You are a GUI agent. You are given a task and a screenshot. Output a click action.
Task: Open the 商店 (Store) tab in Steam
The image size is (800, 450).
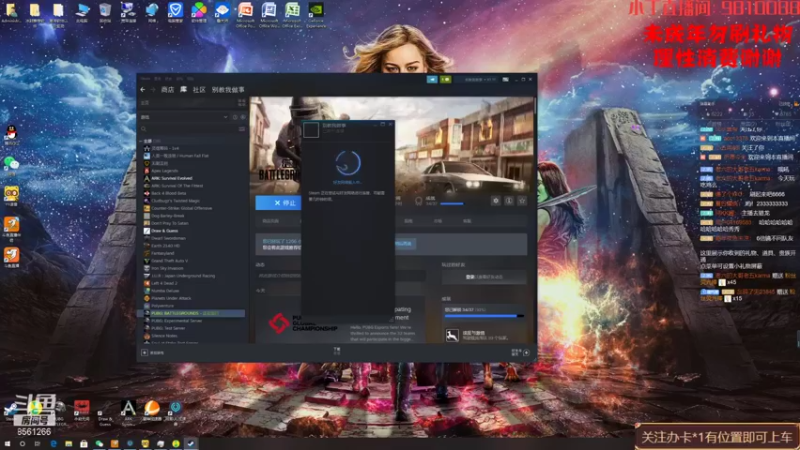click(167, 90)
